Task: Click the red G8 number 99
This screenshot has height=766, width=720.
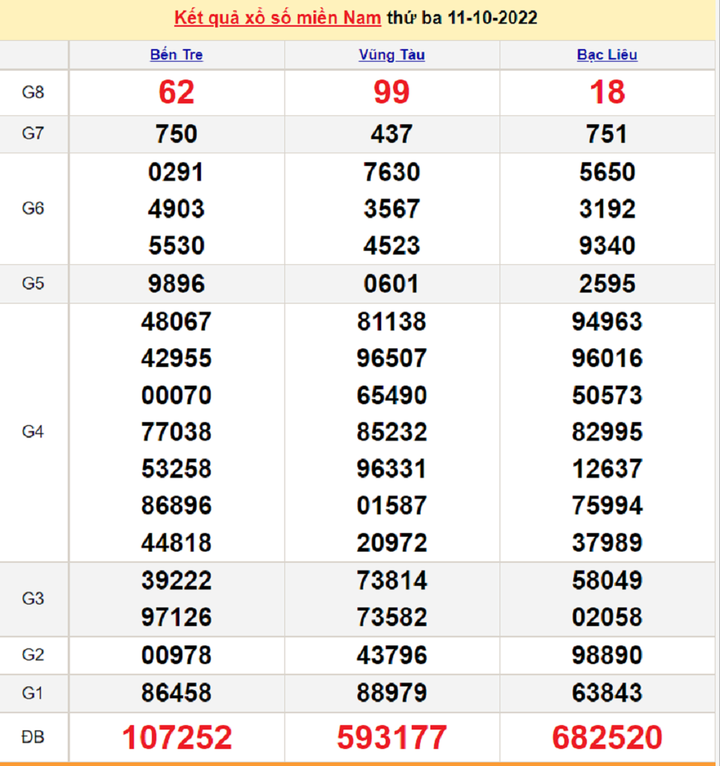Action: (392, 92)
